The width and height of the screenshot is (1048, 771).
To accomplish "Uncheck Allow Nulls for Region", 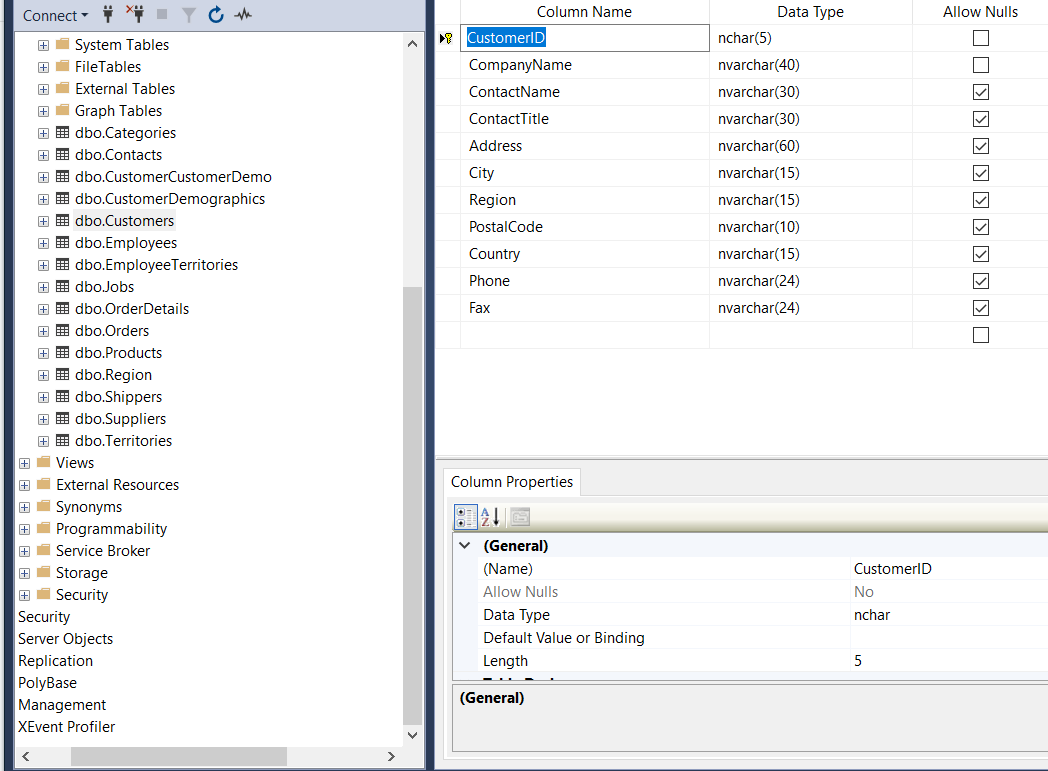I will 980,200.
